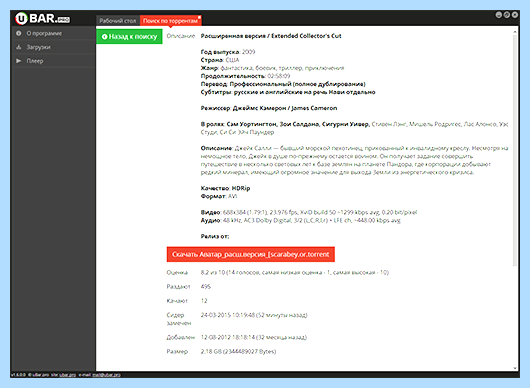530x388 pixels.
Task: Click the Страна США line
Action: click(220, 60)
